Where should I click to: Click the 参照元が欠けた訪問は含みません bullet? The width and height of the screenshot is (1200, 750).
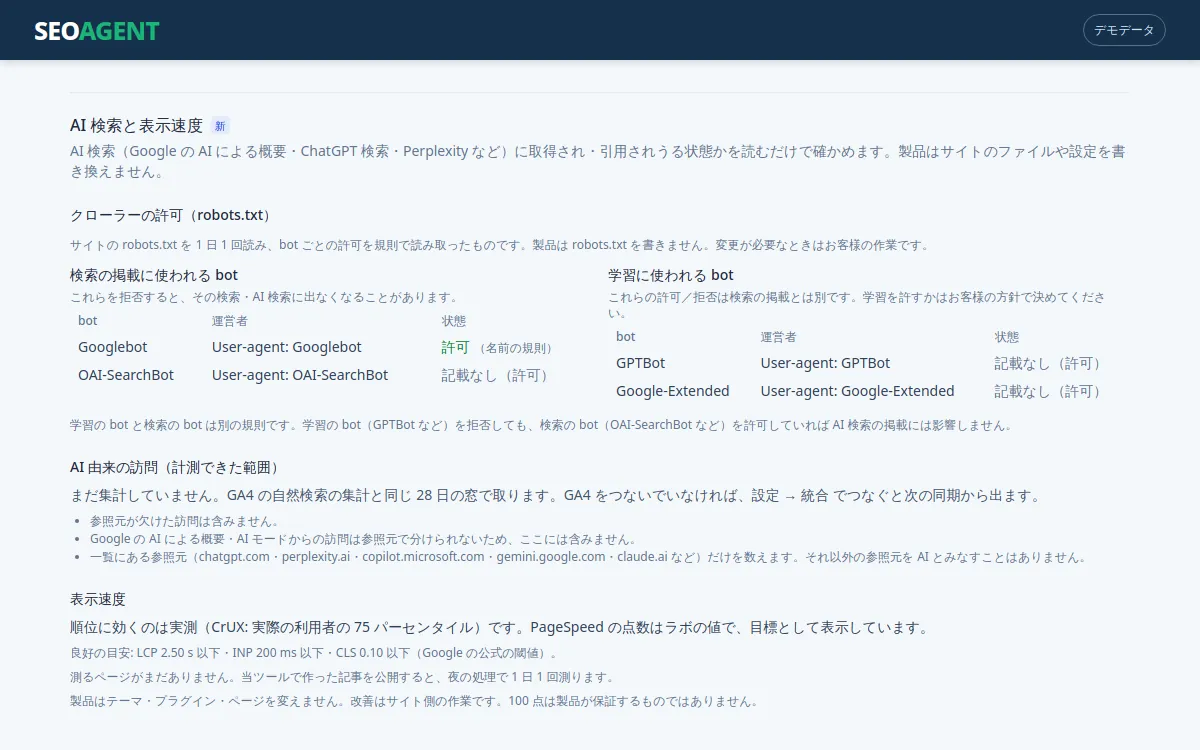(185, 521)
